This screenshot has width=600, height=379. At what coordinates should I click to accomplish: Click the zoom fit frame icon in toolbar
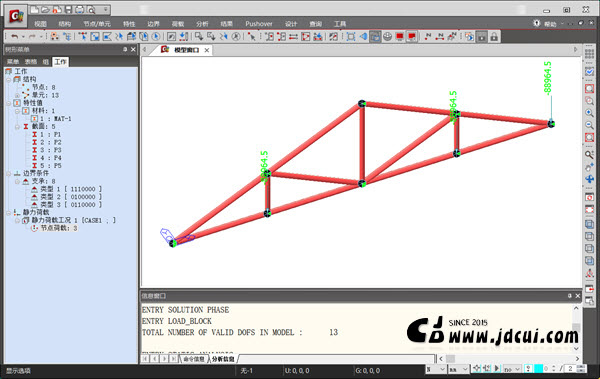(351, 37)
